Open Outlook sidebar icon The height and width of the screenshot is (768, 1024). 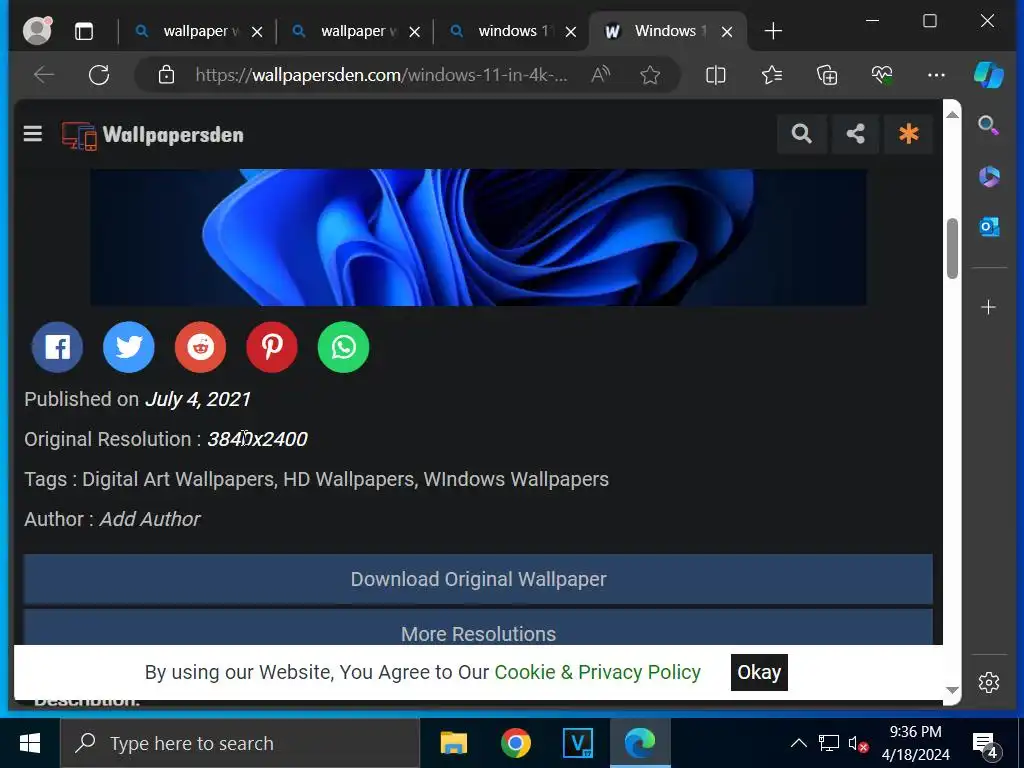(989, 227)
